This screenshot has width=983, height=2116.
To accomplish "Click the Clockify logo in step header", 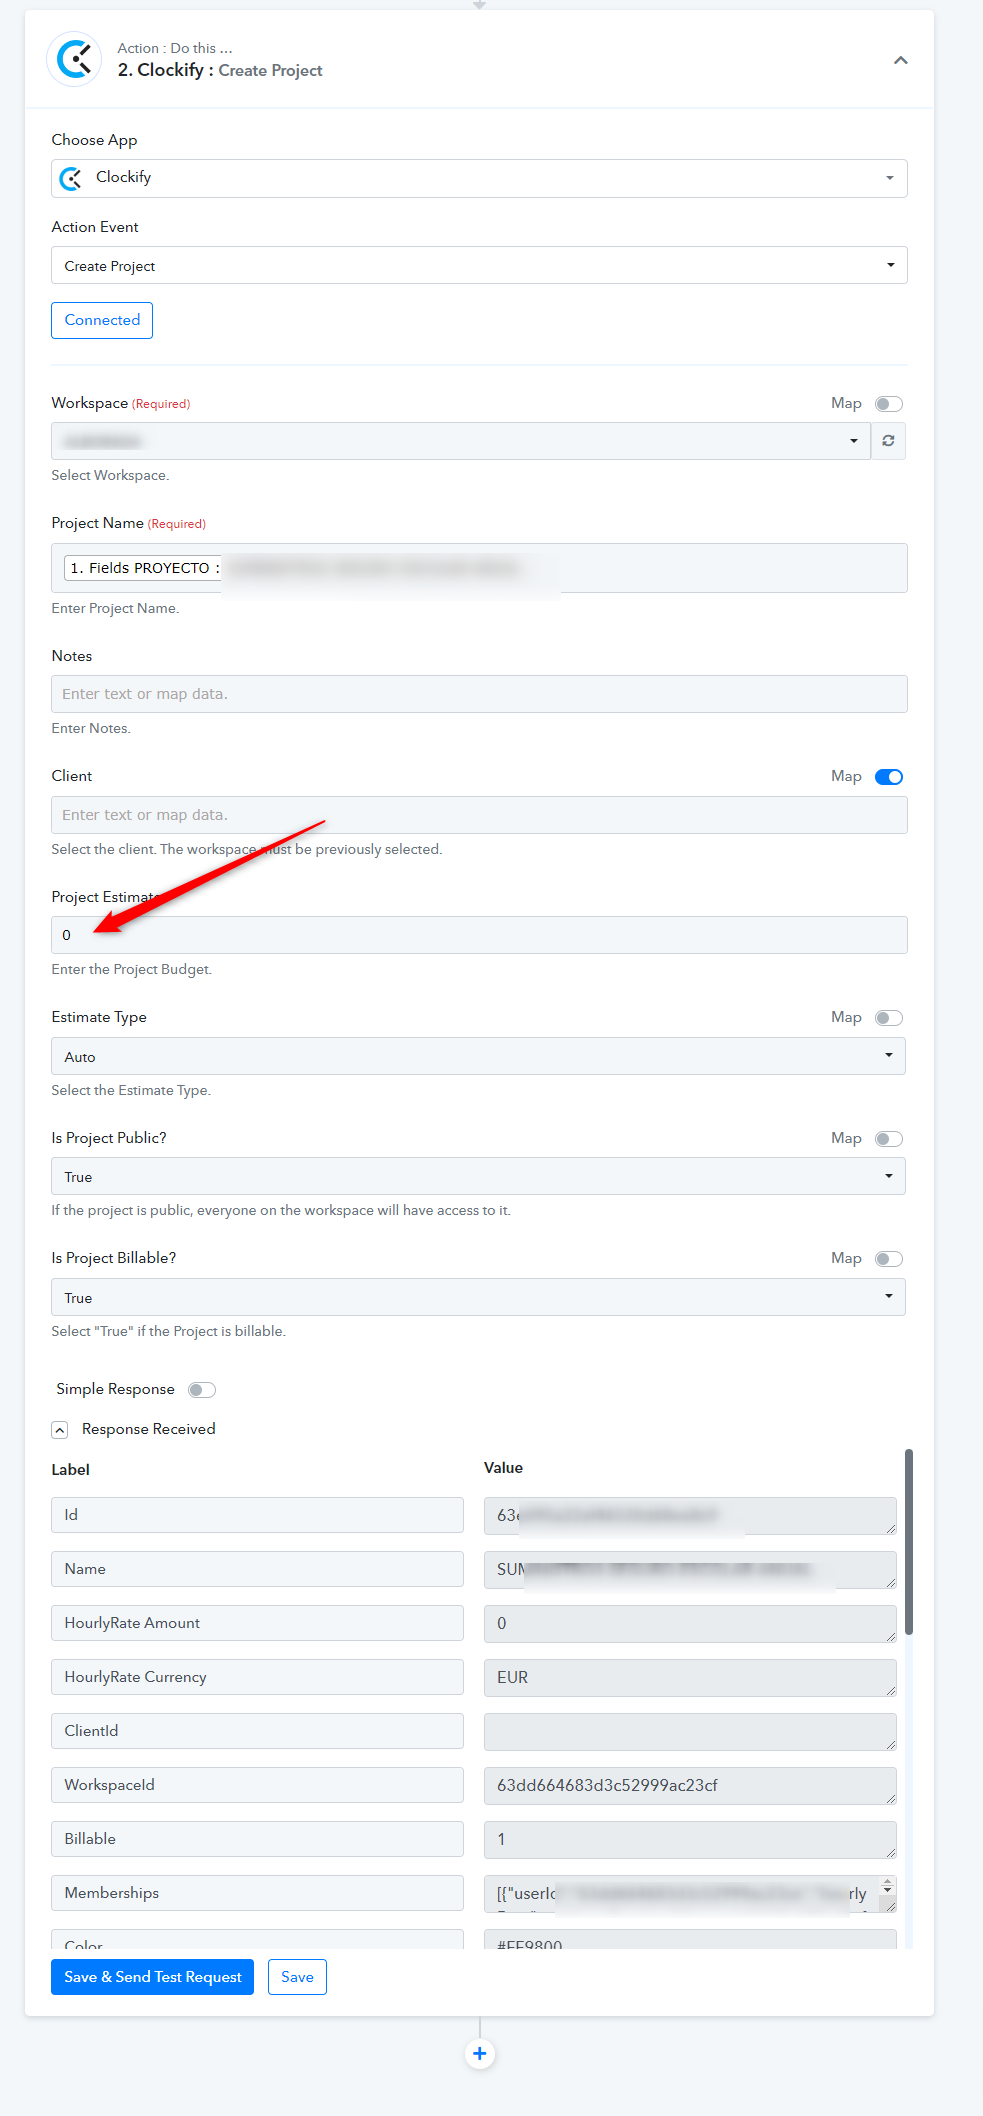I will point(74,60).
